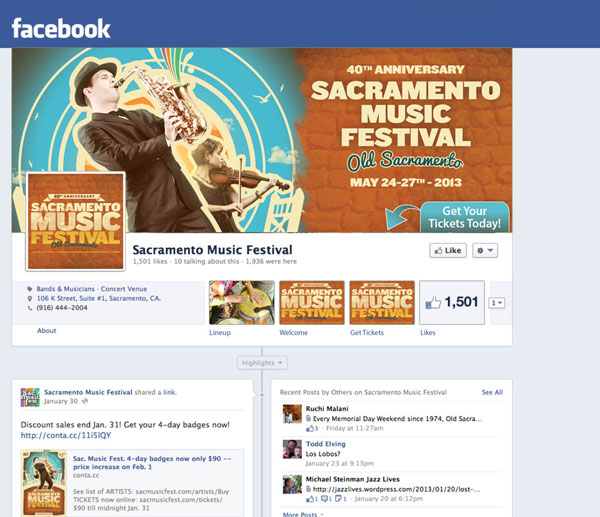The image size is (600, 517).
Task: Open the gear settings dropdown
Action: pos(485,250)
